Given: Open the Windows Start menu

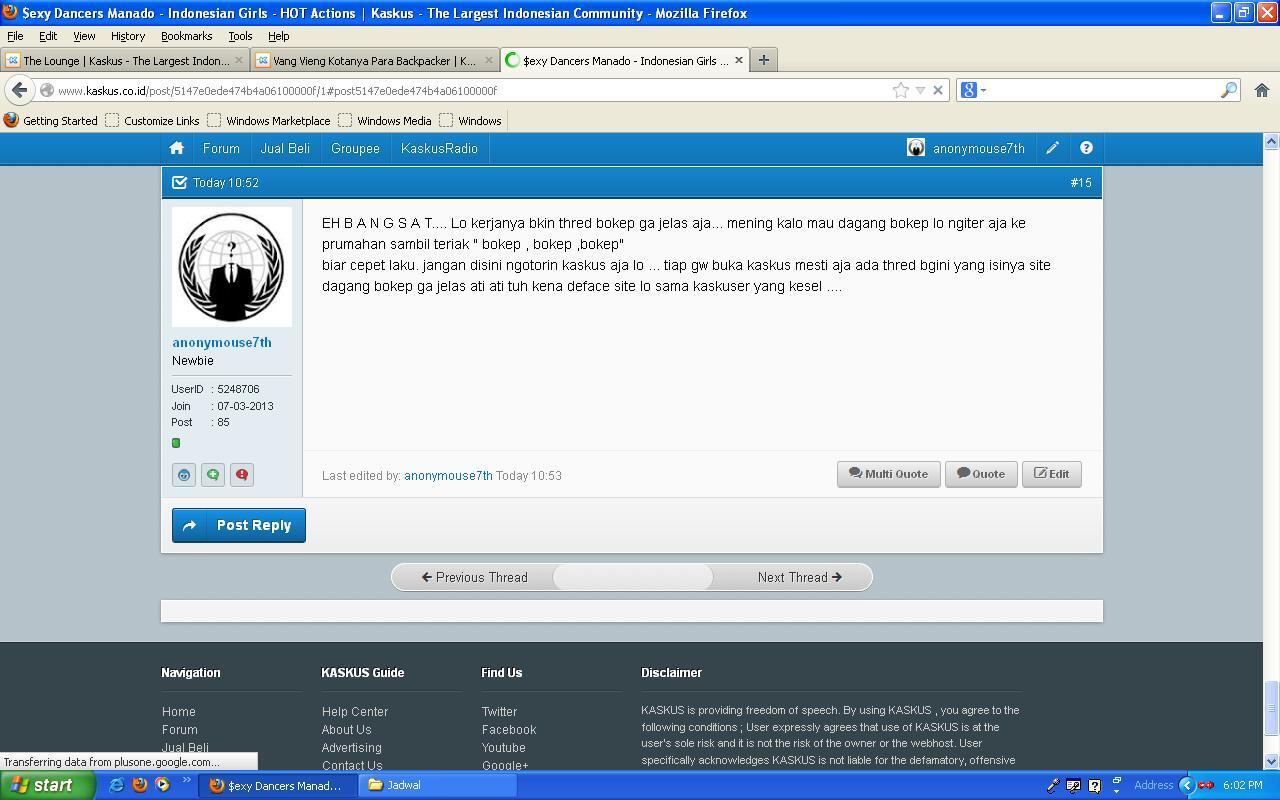Looking at the screenshot, I should [x=47, y=785].
